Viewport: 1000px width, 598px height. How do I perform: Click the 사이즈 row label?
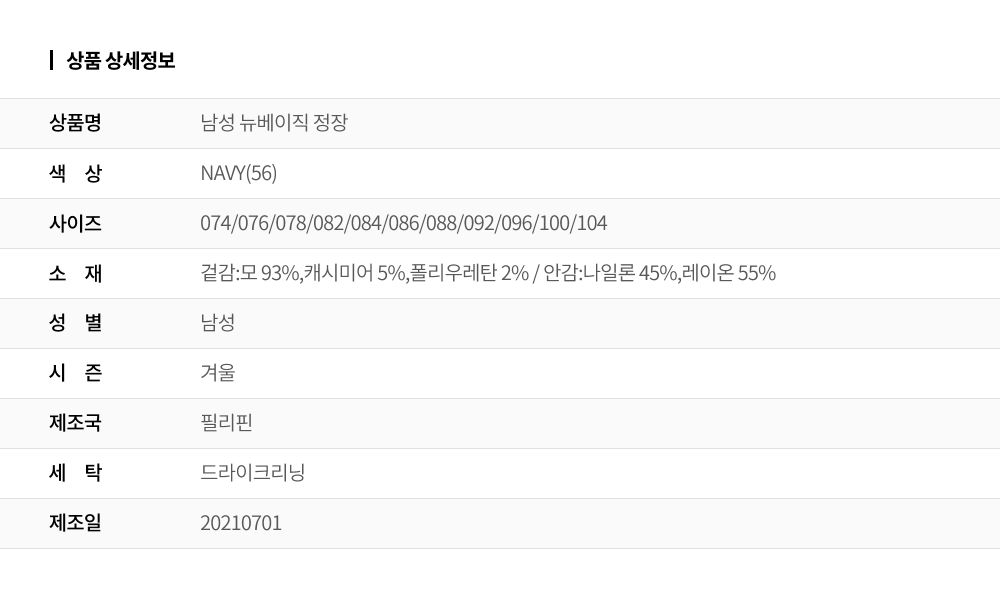coord(75,223)
